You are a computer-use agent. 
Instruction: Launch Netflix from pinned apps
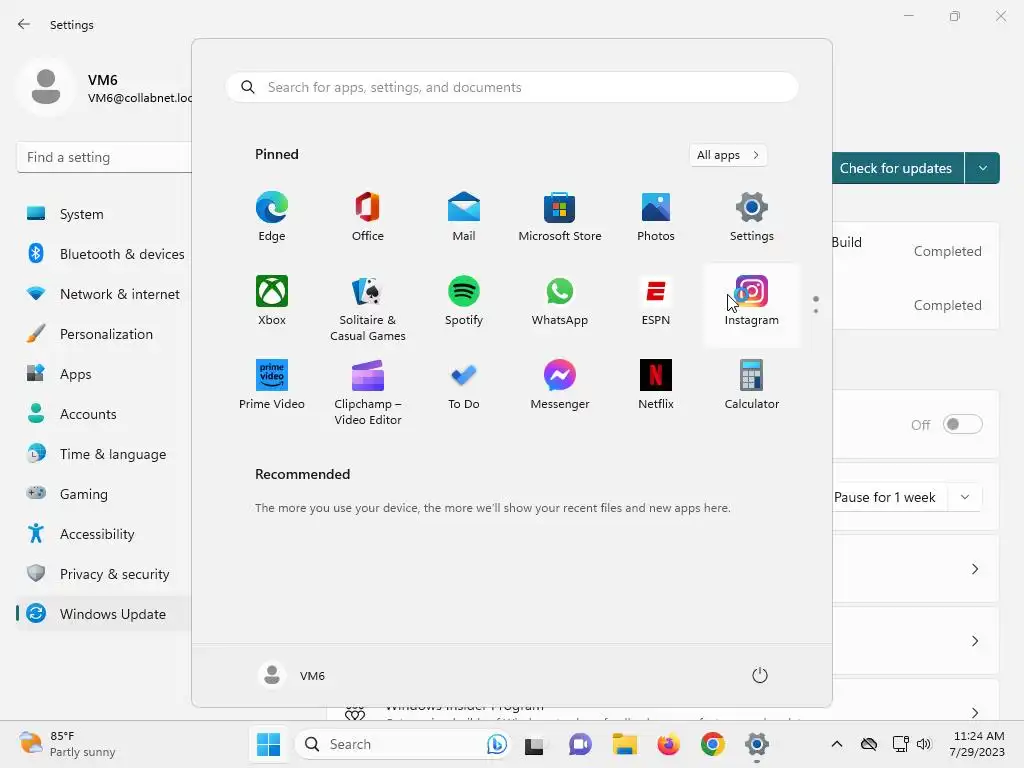click(656, 385)
